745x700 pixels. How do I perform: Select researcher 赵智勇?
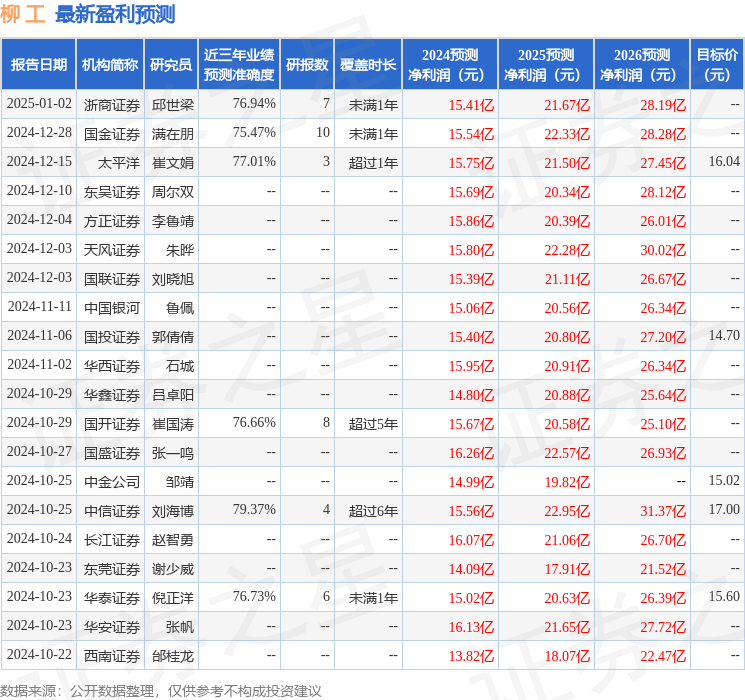[x=173, y=540]
